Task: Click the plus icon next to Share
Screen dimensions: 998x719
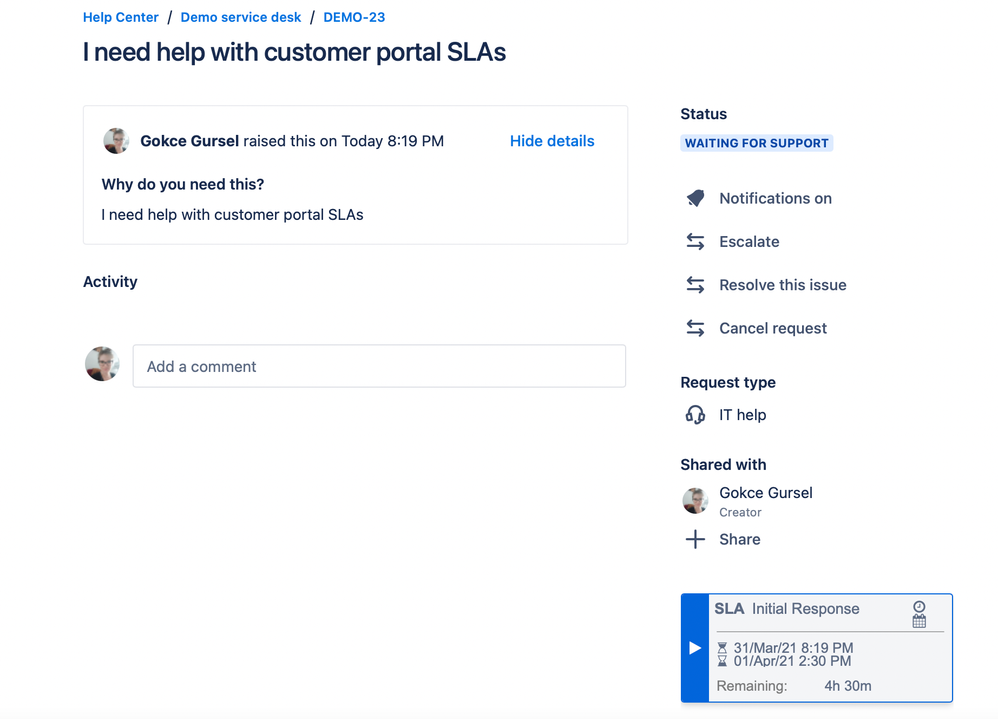Action: [x=695, y=540]
